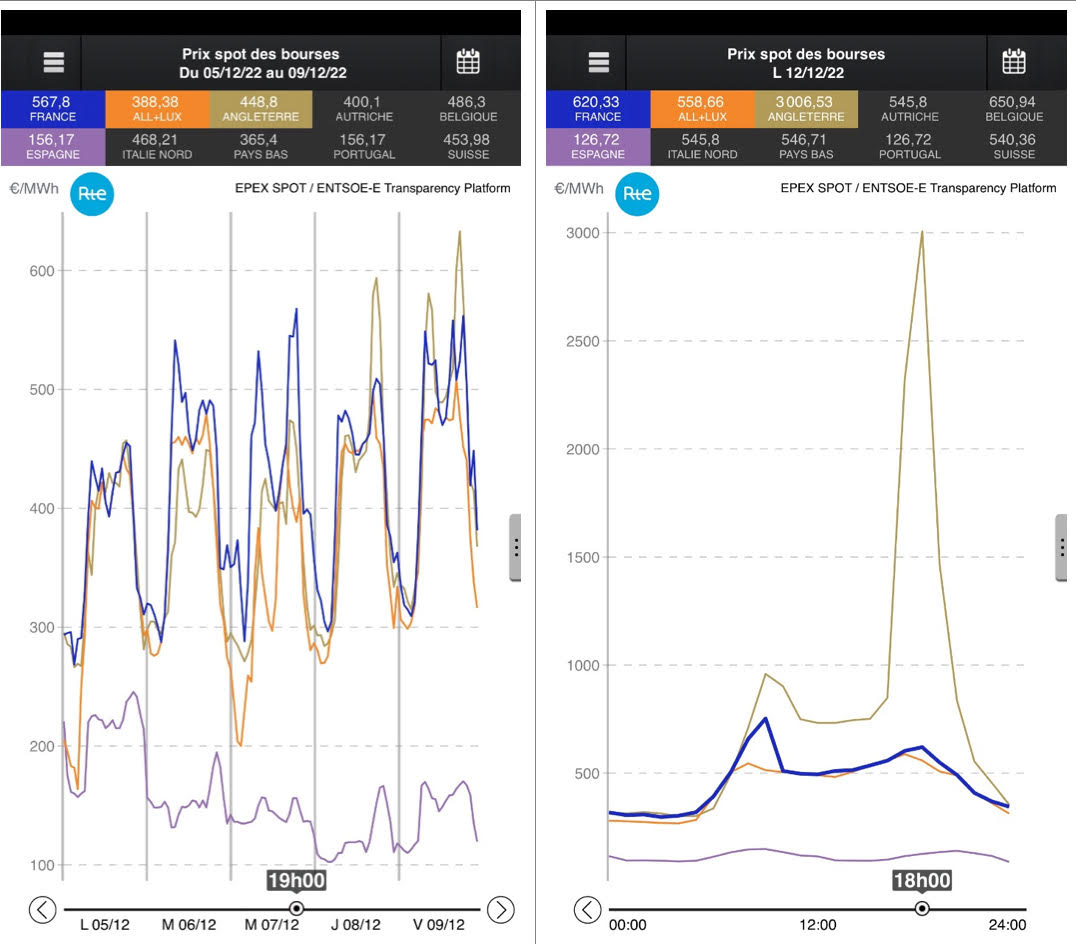
Task: Click the Rte logo above the weekly chart
Action: coord(92,194)
